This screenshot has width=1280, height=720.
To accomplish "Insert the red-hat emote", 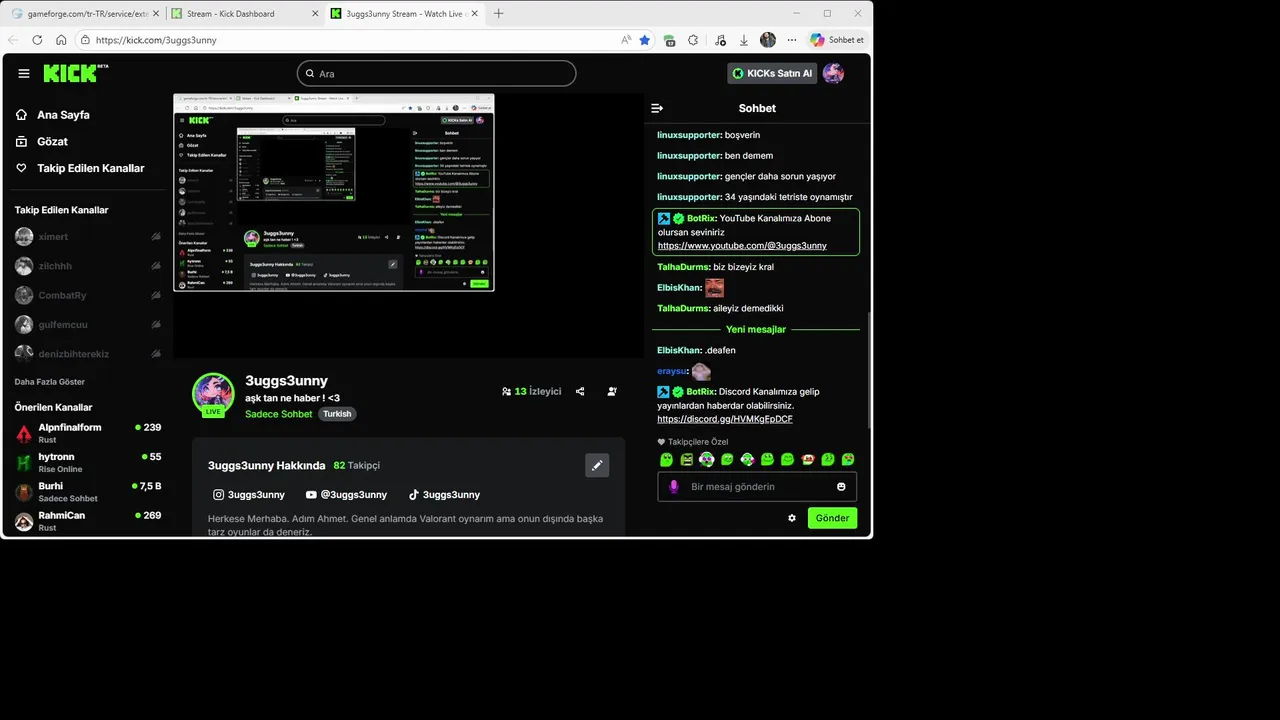I will (808, 460).
